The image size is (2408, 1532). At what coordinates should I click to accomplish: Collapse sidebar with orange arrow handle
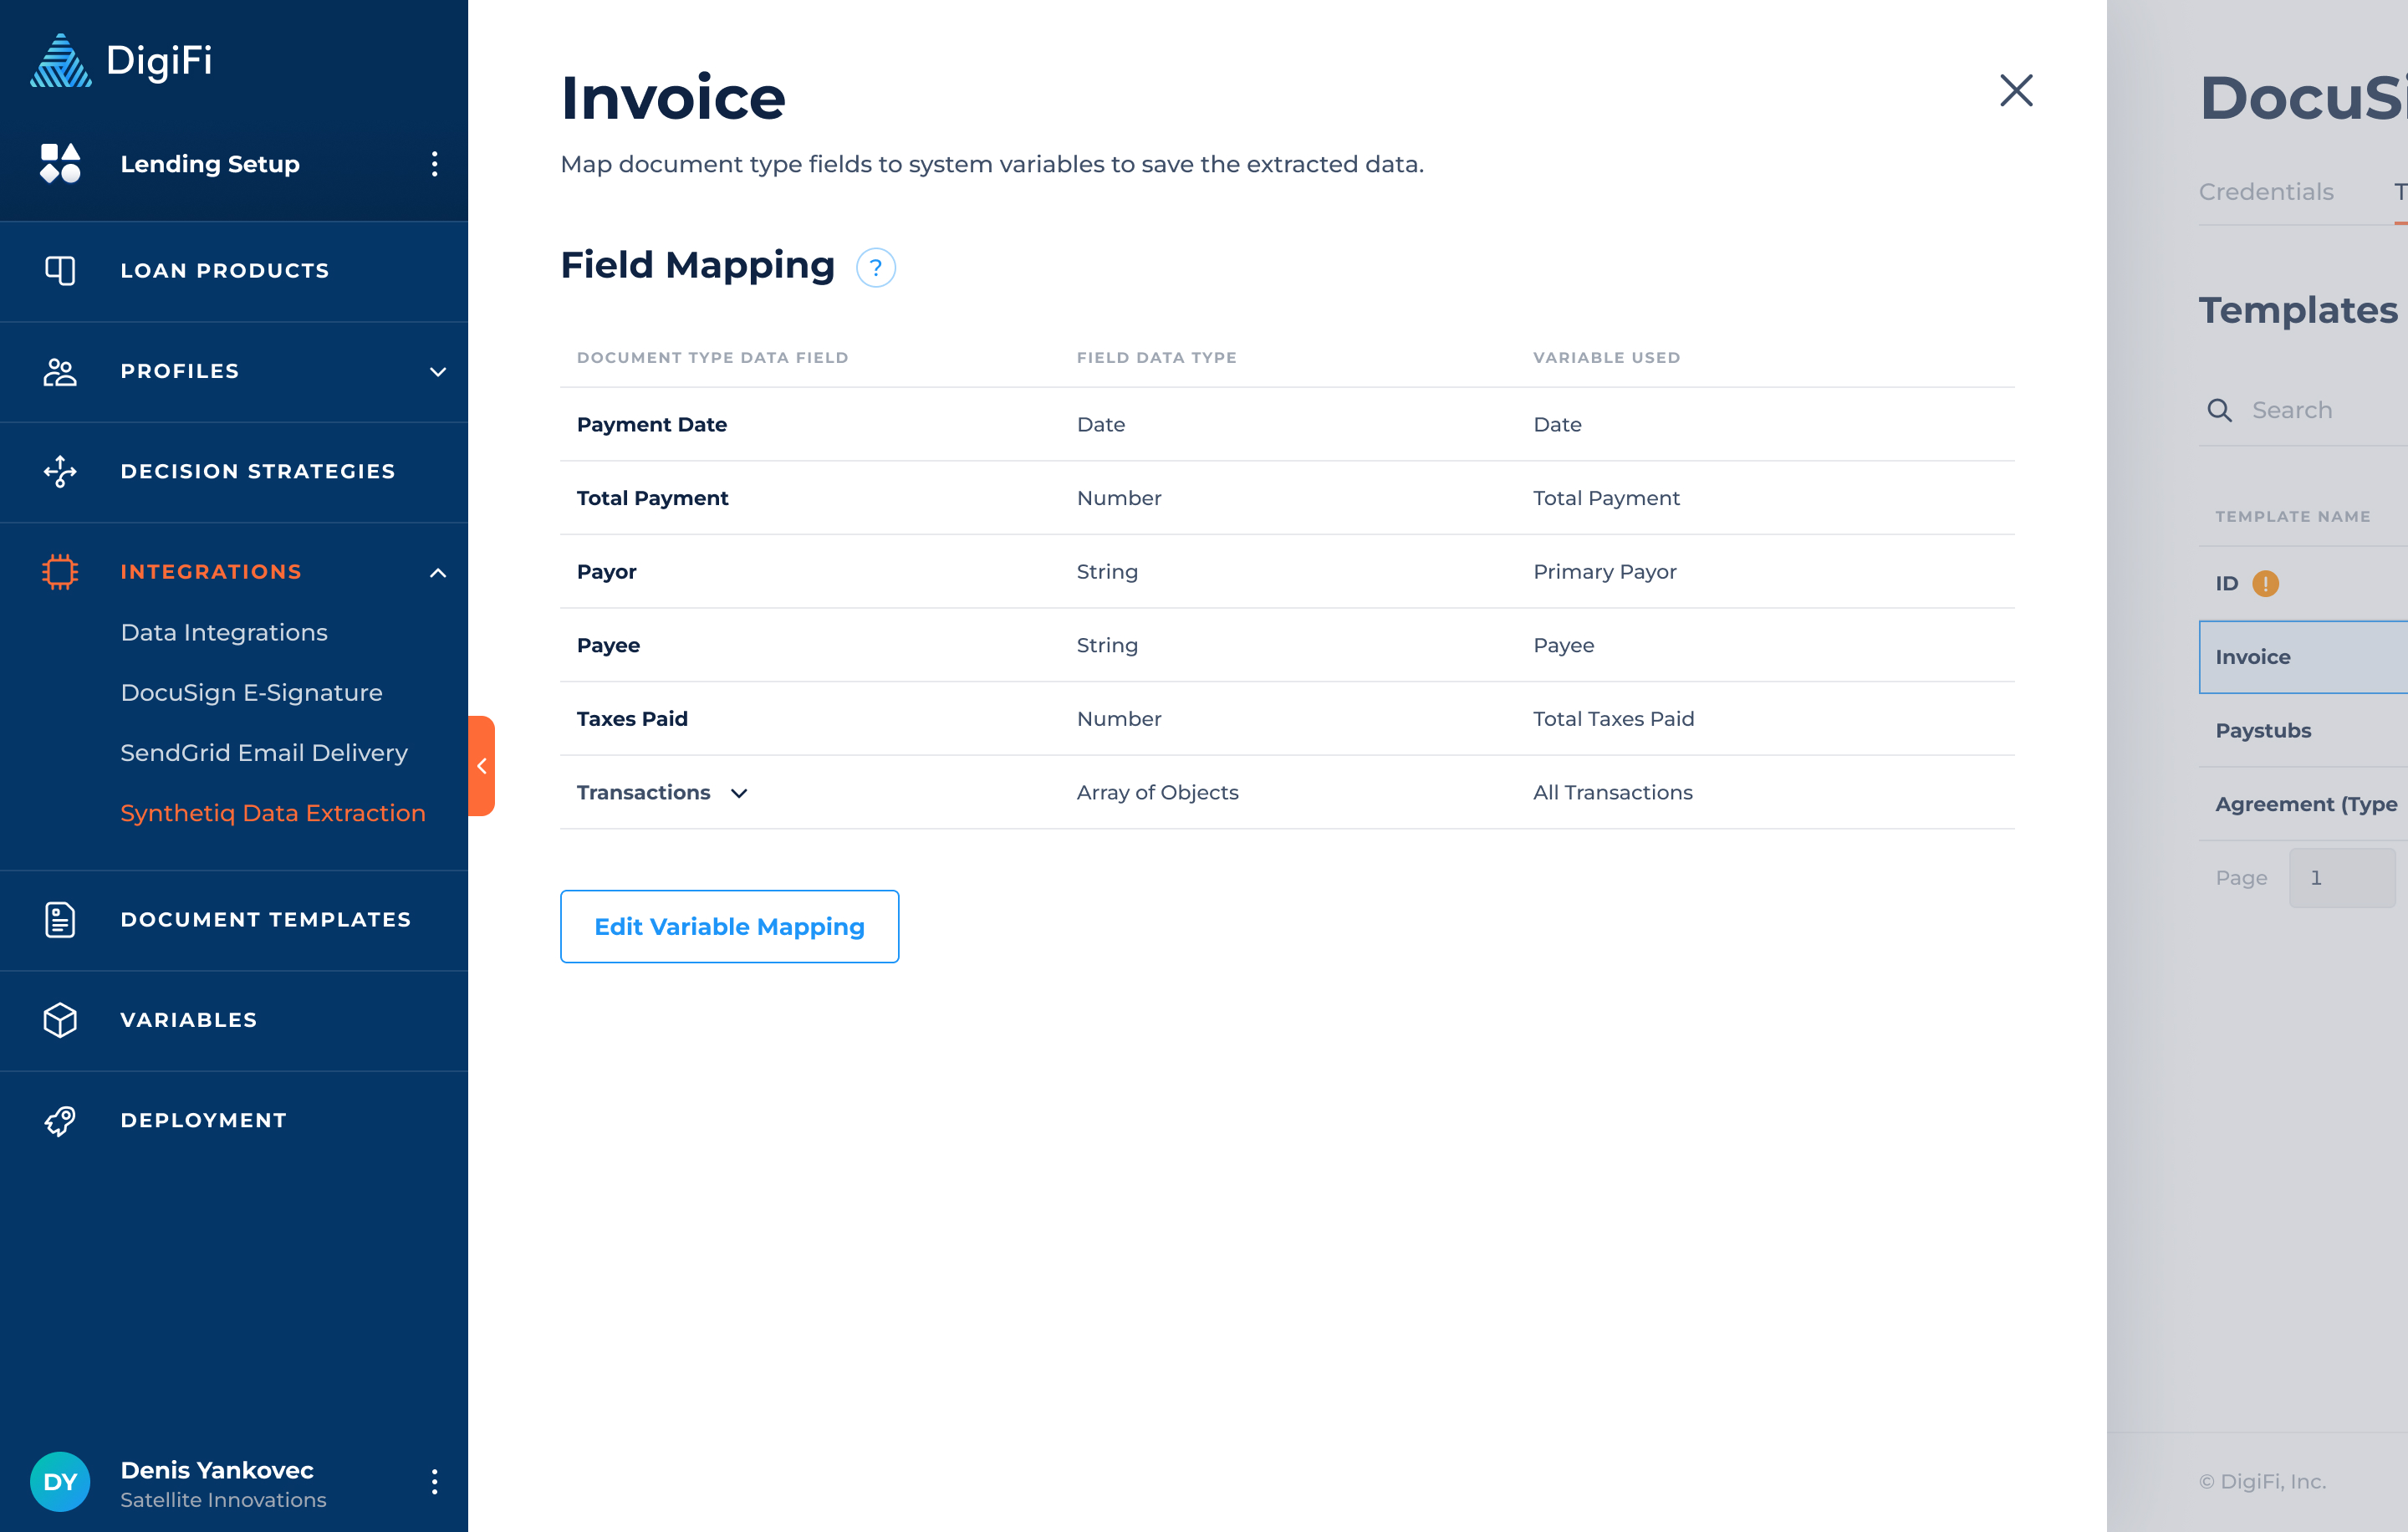(x=481, y=766)
